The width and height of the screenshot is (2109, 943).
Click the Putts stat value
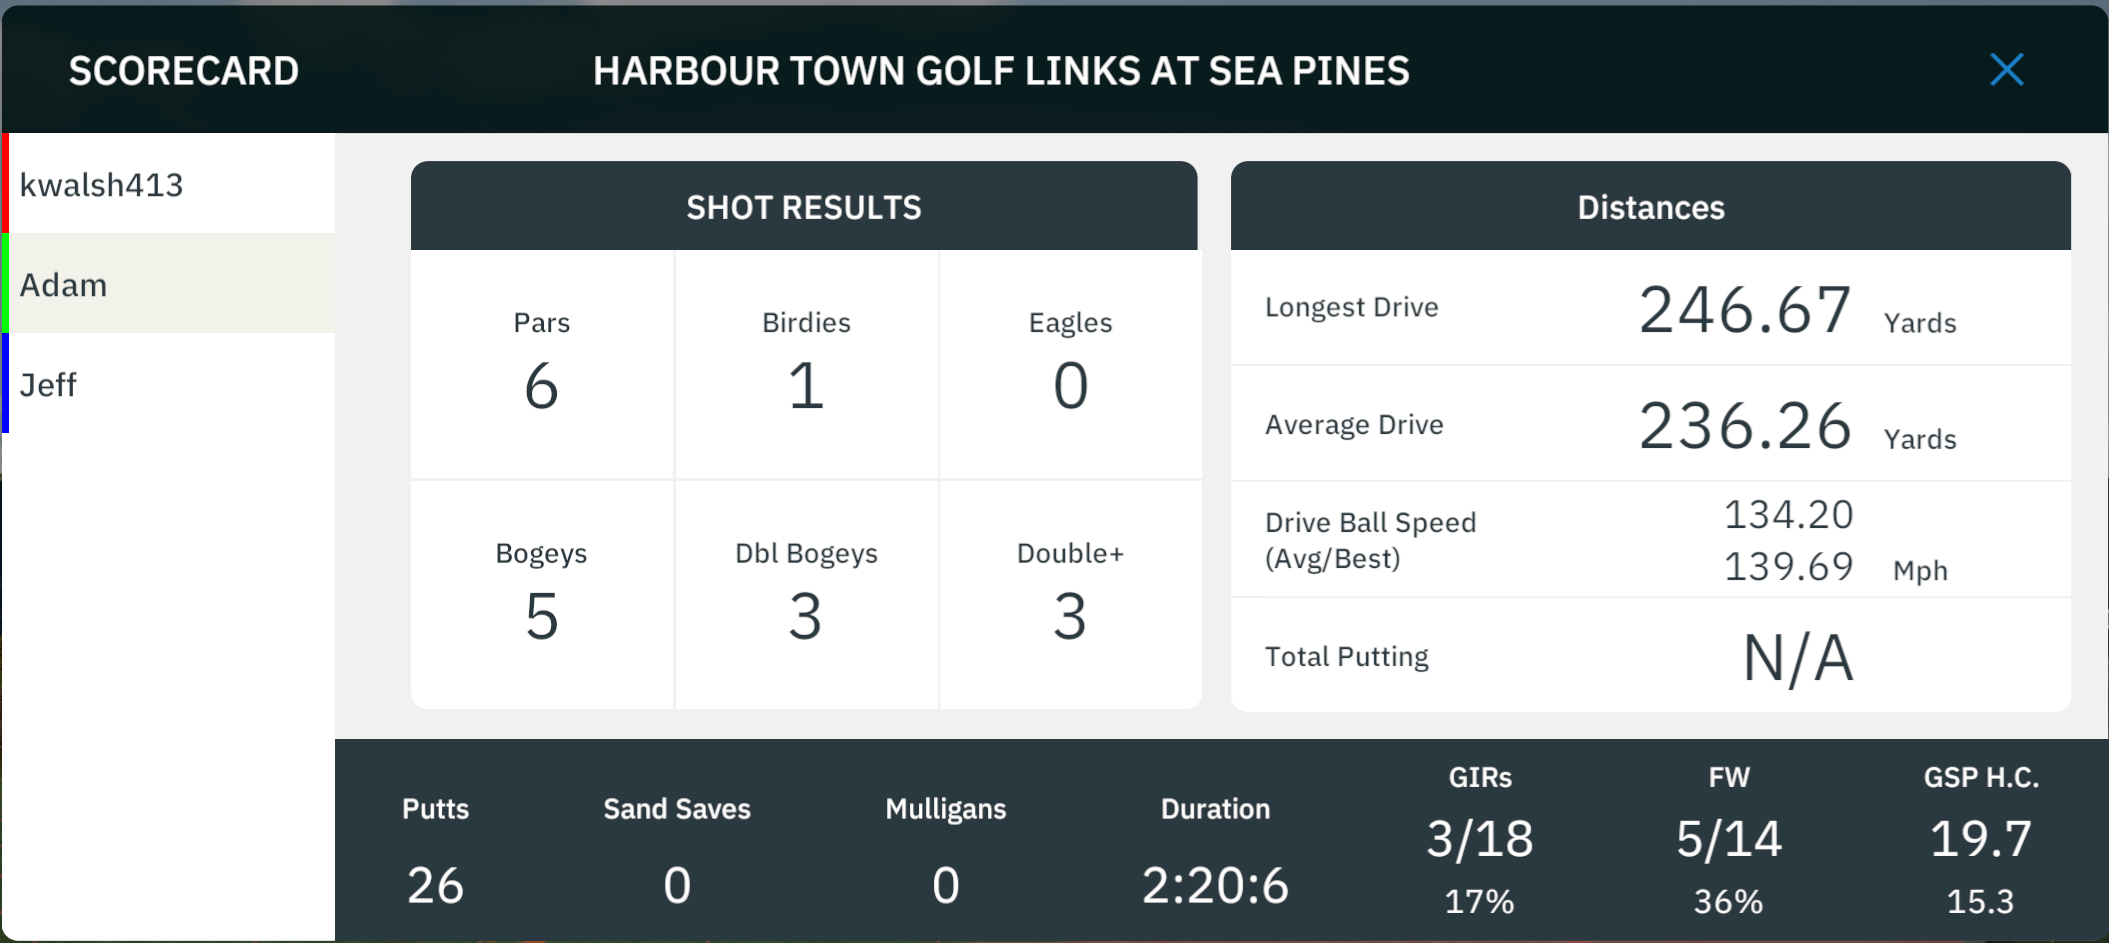435,886
